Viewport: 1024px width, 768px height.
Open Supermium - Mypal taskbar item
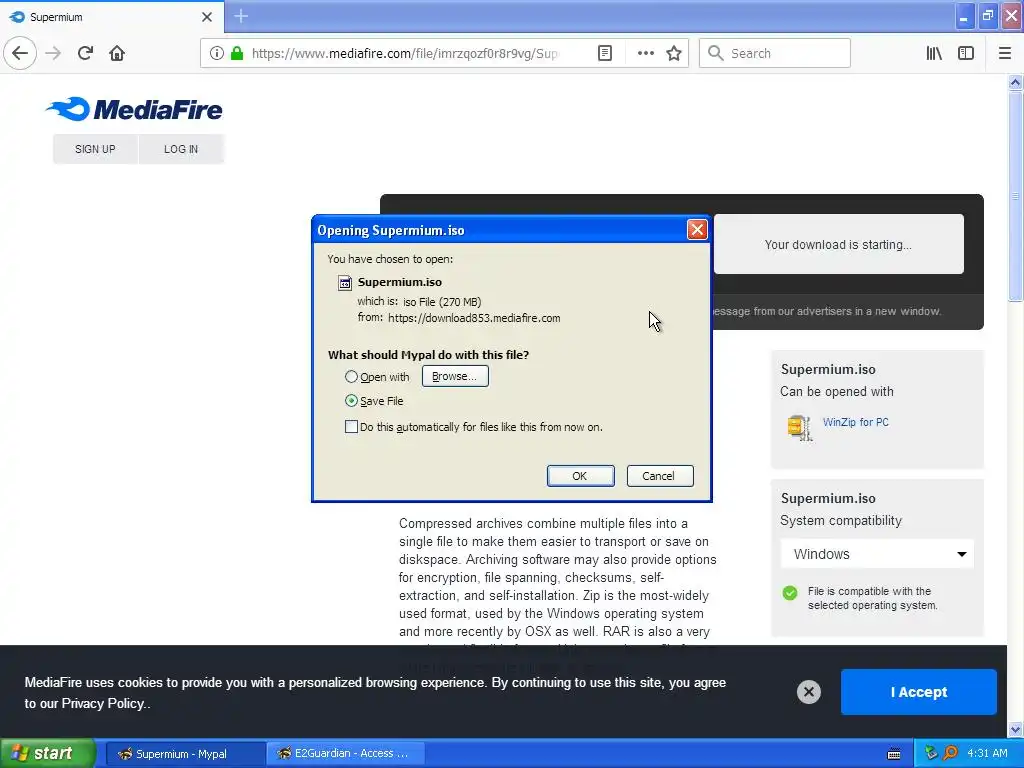185,754
